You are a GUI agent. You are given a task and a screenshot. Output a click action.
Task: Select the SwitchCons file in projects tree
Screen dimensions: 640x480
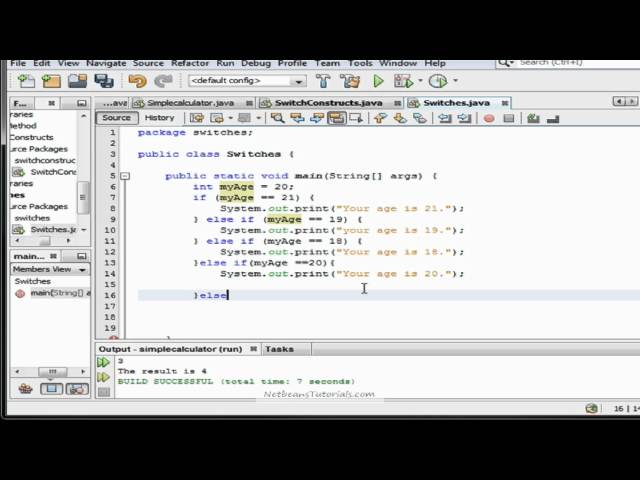pyautogui.click(x=53, y=172)
